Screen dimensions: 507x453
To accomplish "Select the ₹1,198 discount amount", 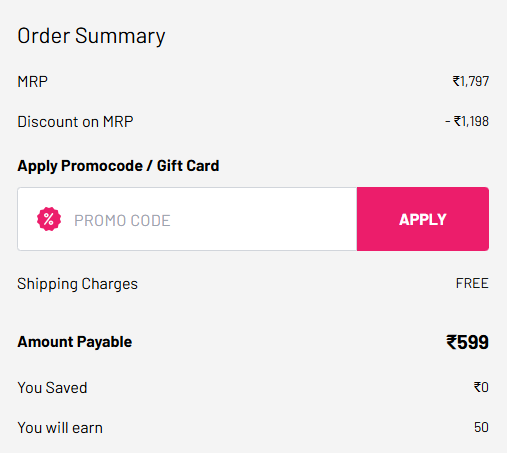I will (x=471, y=121).
